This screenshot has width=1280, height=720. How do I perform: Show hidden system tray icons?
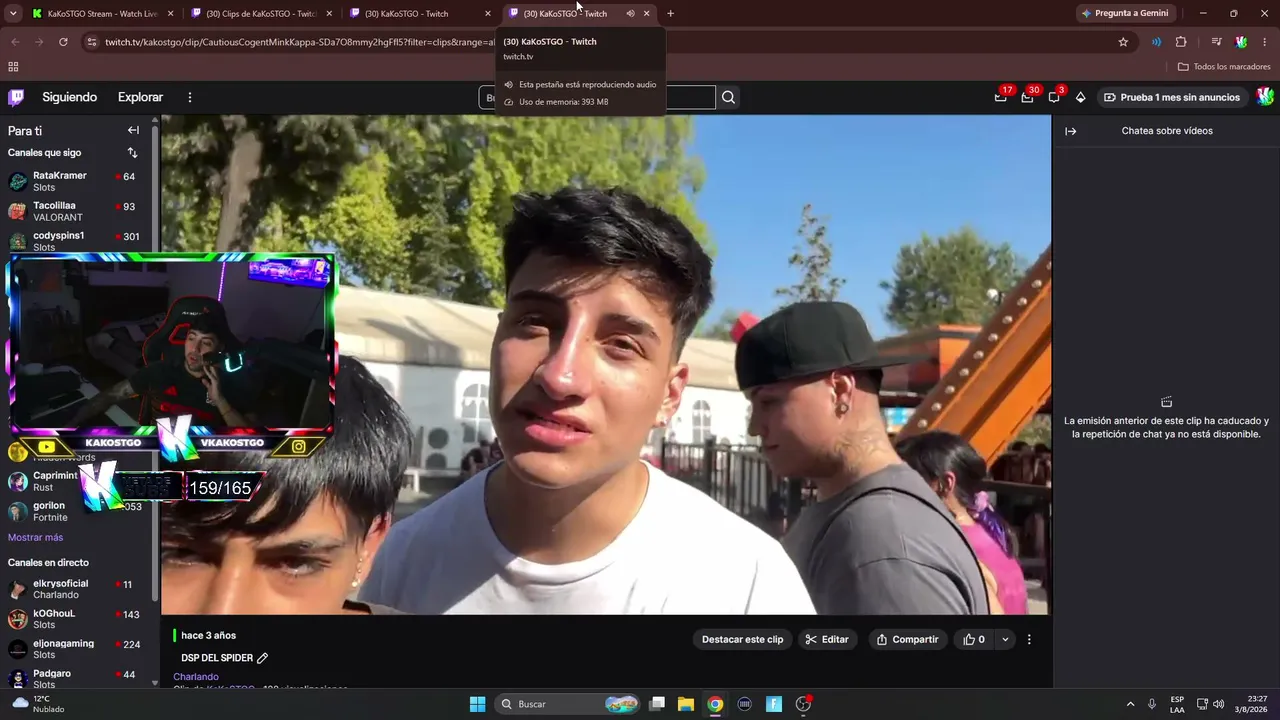(1131, 704)
